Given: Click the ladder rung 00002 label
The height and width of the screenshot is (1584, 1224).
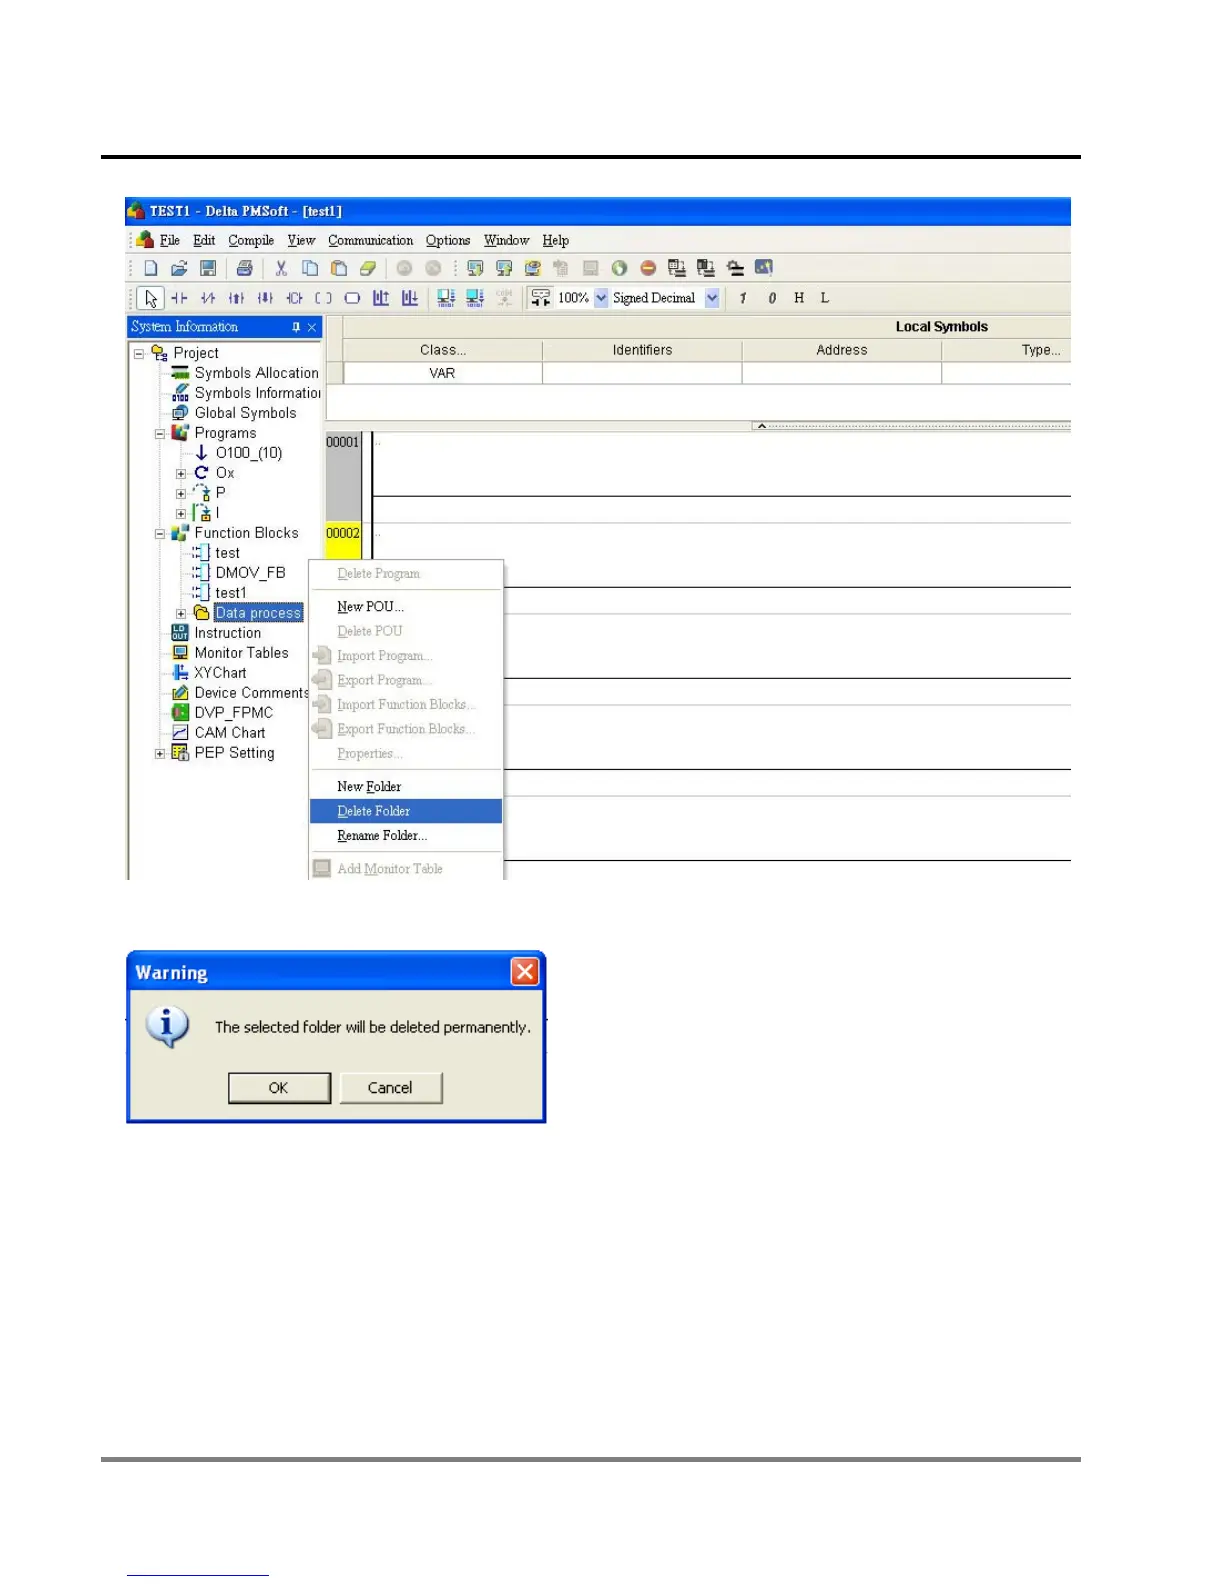Looking at the screenshot, I should (x=343, y=533).
